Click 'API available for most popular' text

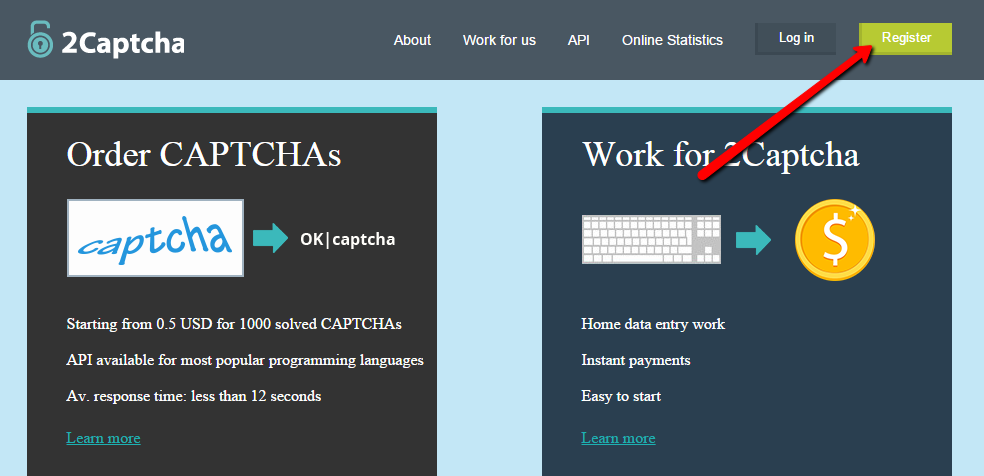[245, 361]
